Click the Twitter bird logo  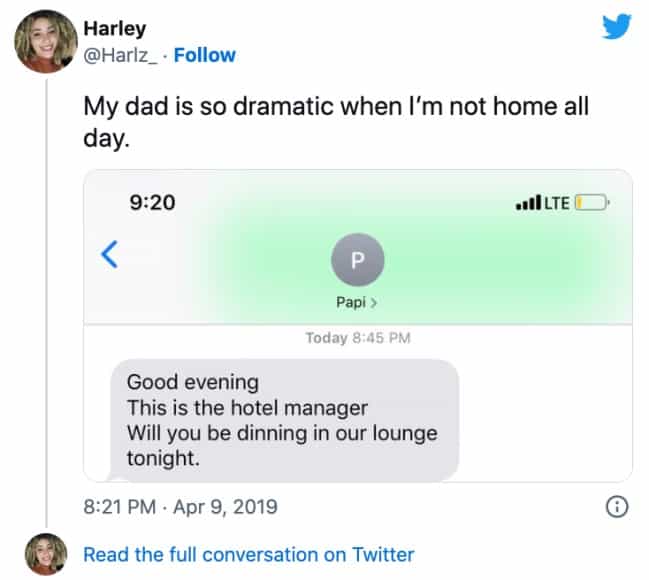[x=617, y=27]
